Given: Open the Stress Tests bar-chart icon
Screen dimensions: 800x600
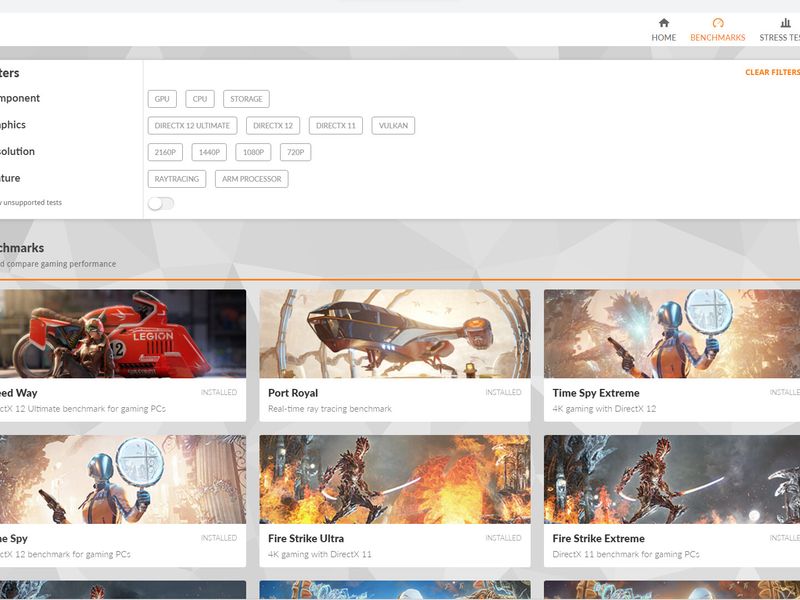Looking at the screenshot, I should pos(786,22).
